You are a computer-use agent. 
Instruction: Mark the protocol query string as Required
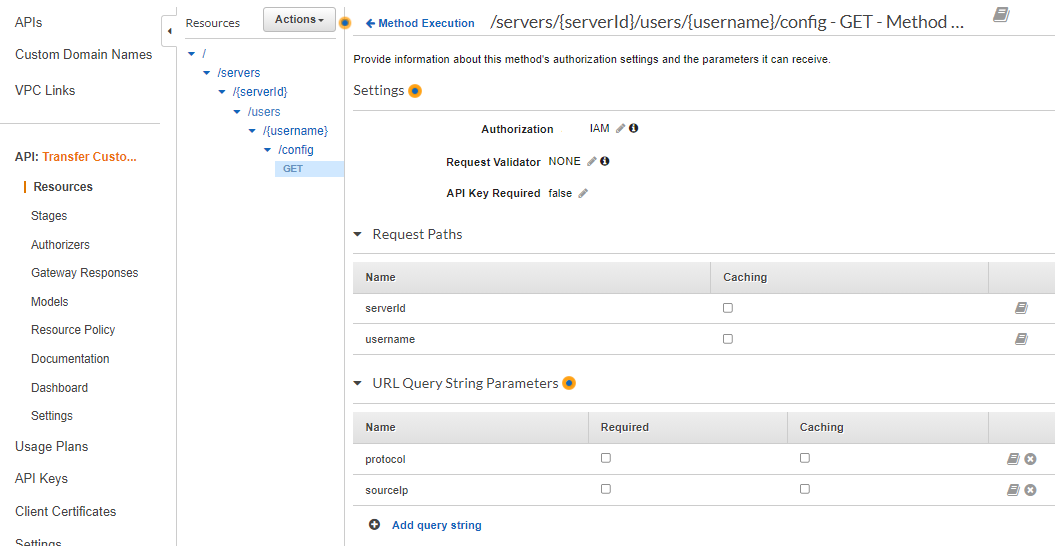pyautogui.click(x=605, y=458)
